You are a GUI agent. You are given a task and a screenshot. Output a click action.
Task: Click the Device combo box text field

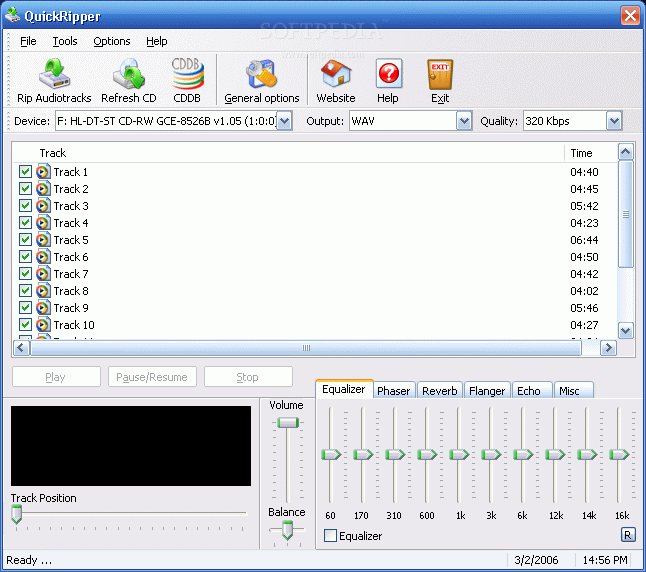coord(166,121)
